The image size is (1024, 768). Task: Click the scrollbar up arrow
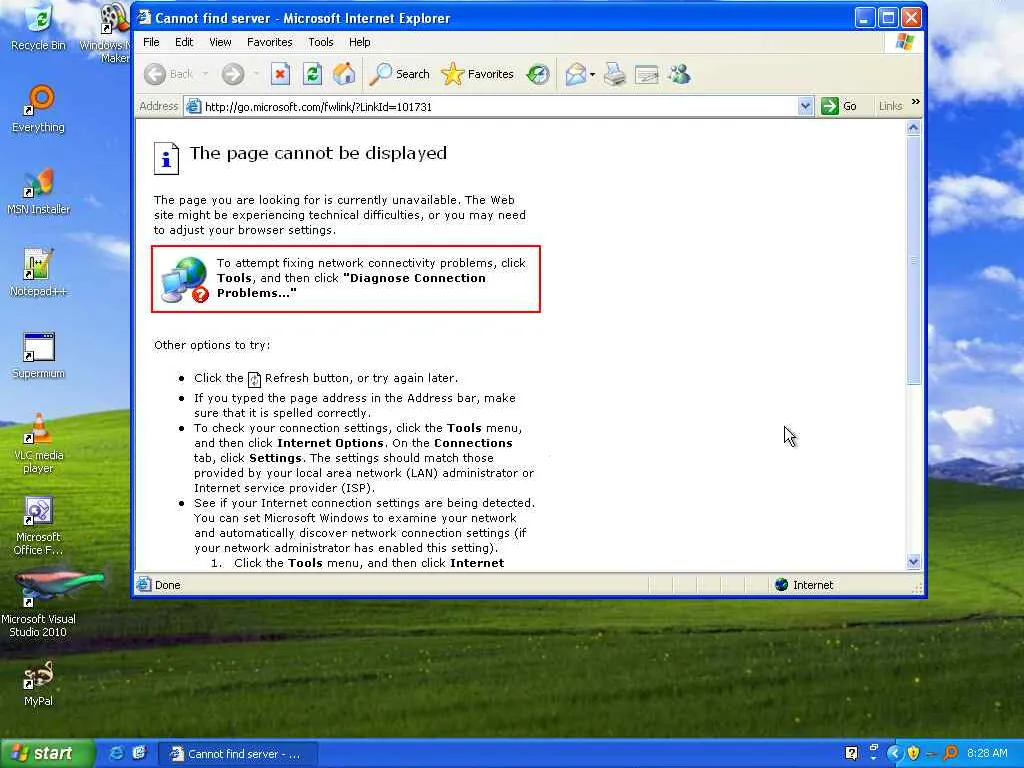pos(914,128)
